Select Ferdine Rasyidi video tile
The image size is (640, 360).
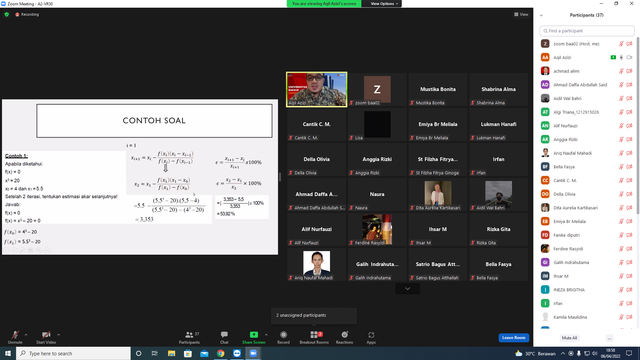pos(377,229)
